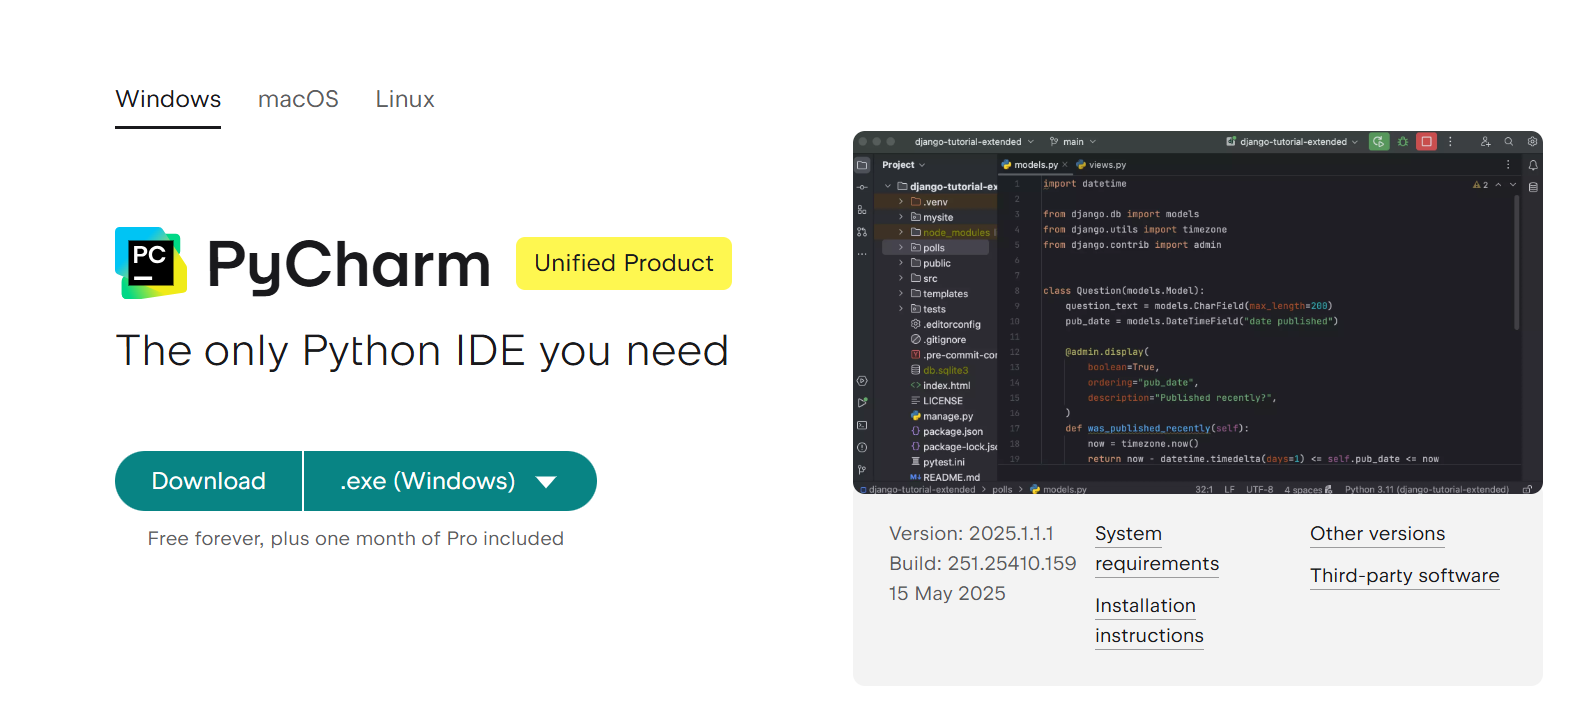Click the 4 spaces indent setting
This screenshot has height=702, width=1581.
pyautogui.click(x=1302, y=489)
